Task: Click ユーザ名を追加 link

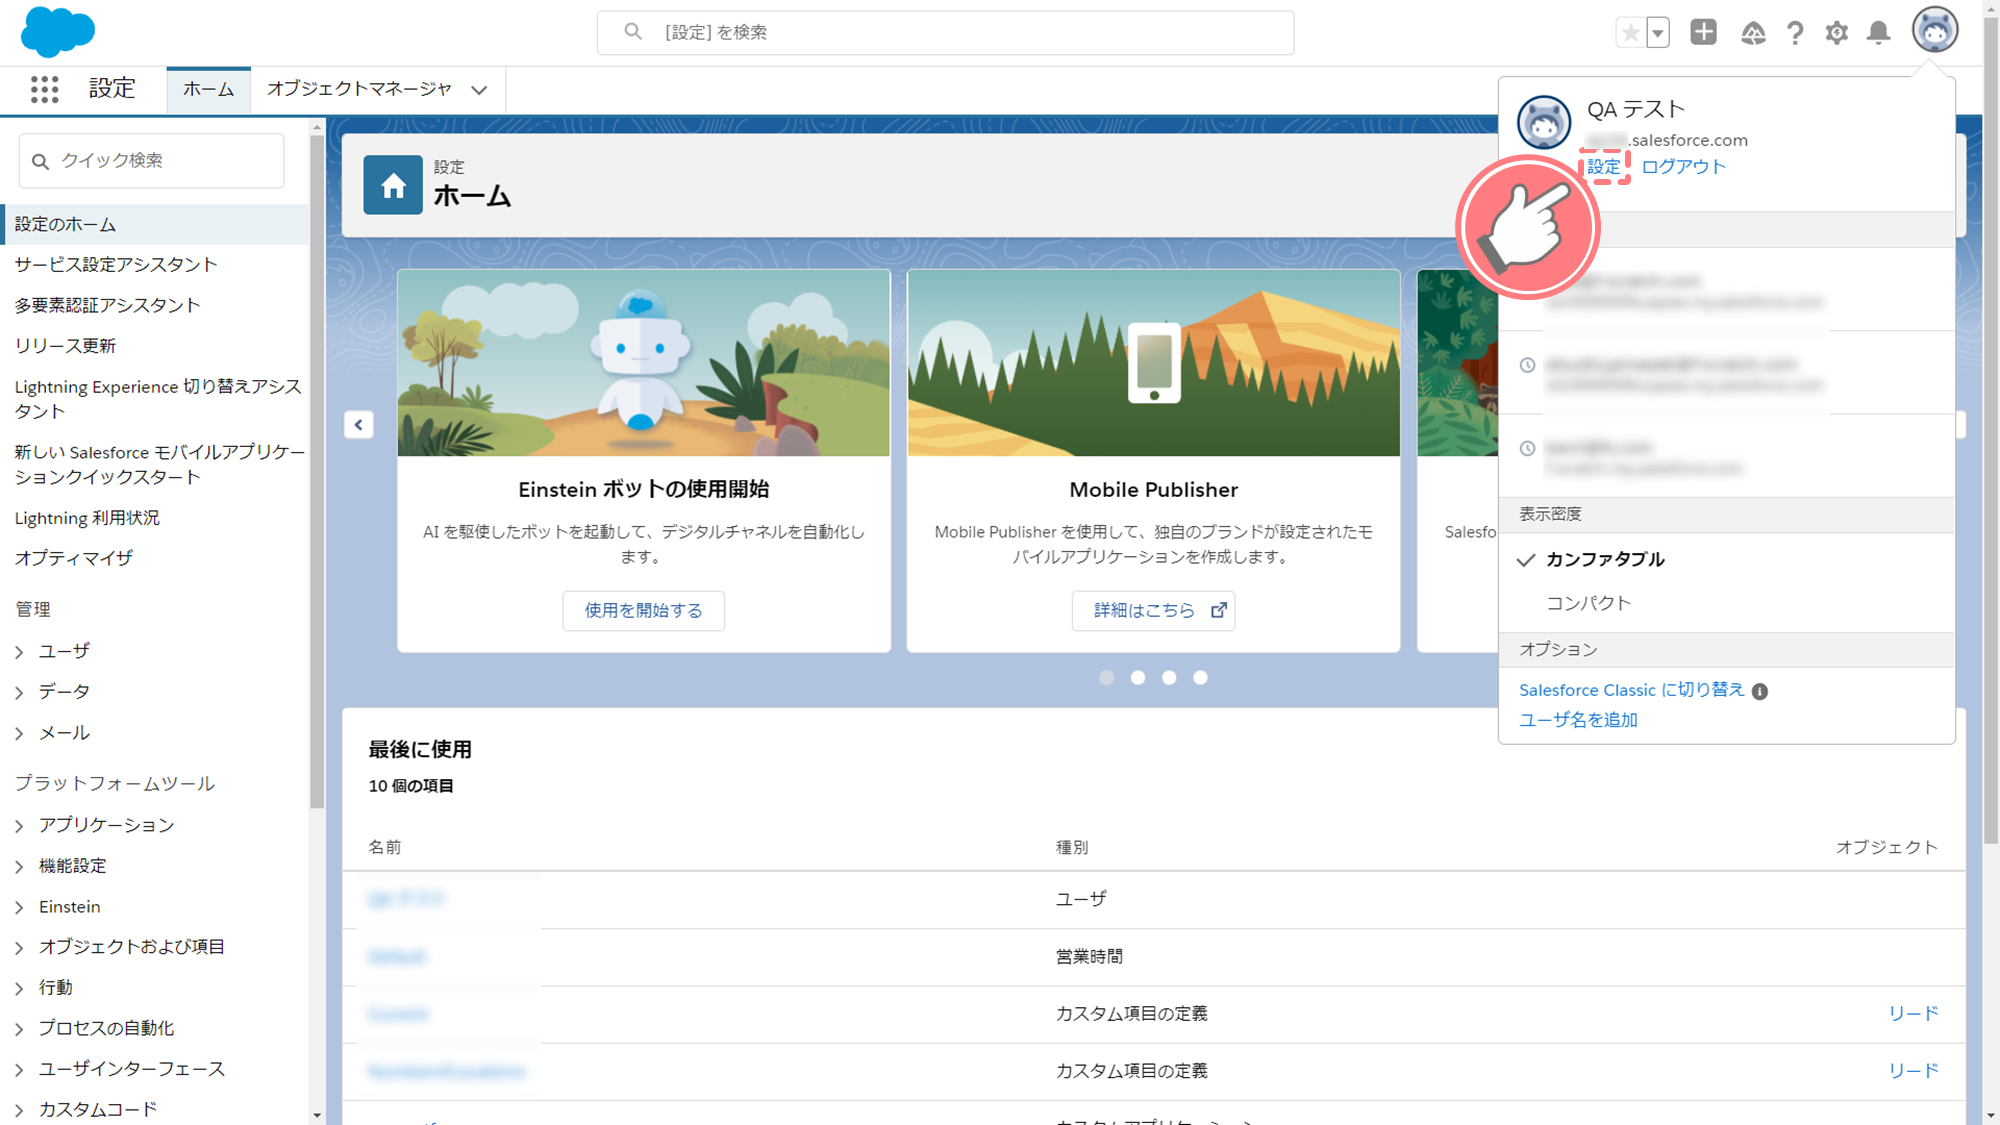Action: 1578,720
